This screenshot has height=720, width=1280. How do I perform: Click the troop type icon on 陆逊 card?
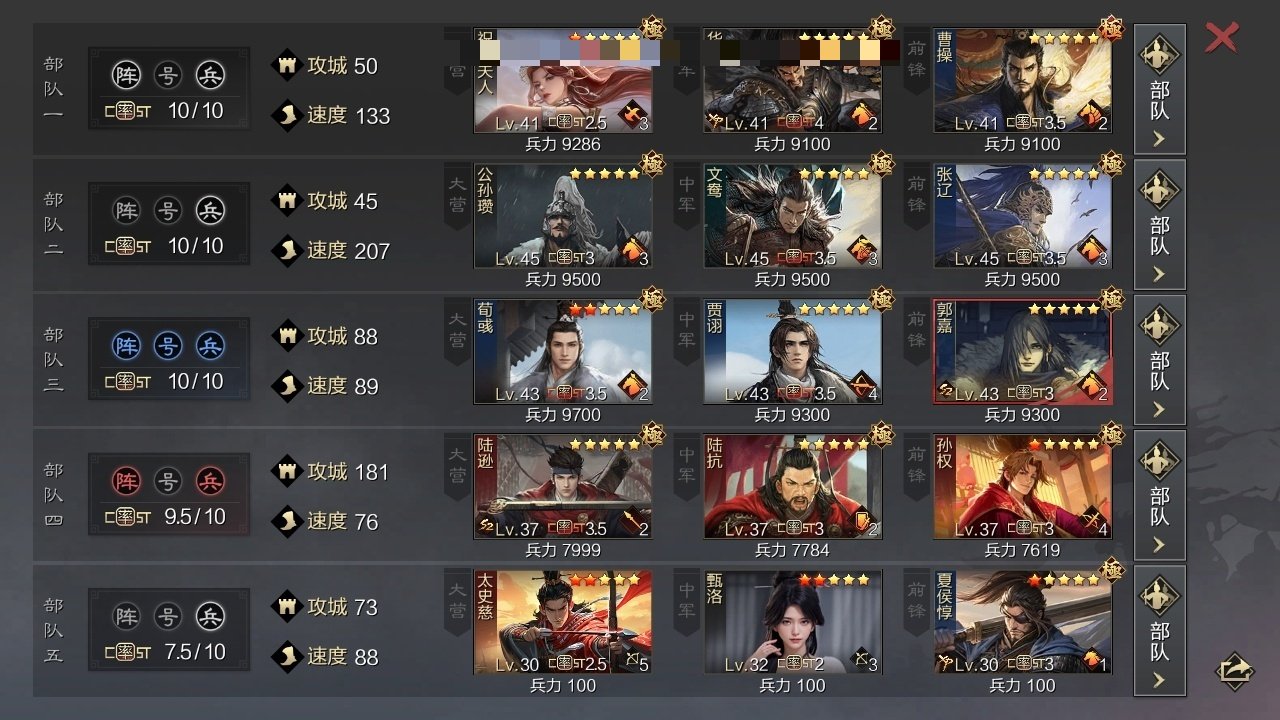click(x=630, y=520)
